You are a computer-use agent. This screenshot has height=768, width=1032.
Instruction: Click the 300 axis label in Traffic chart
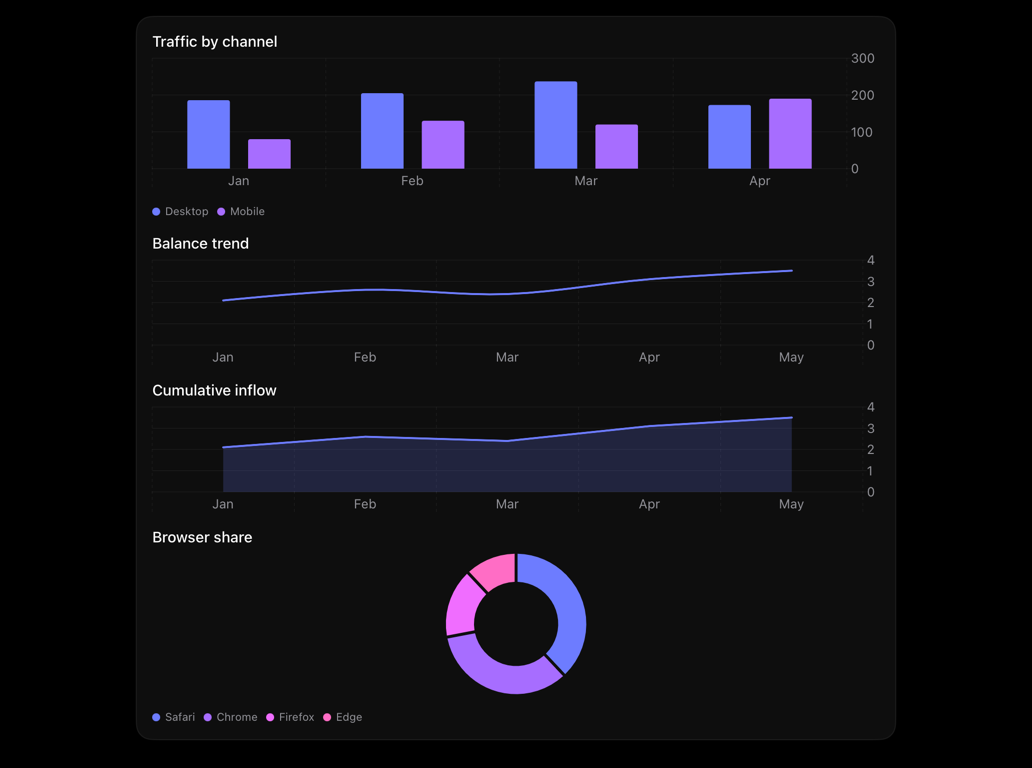tap(863, 58)
